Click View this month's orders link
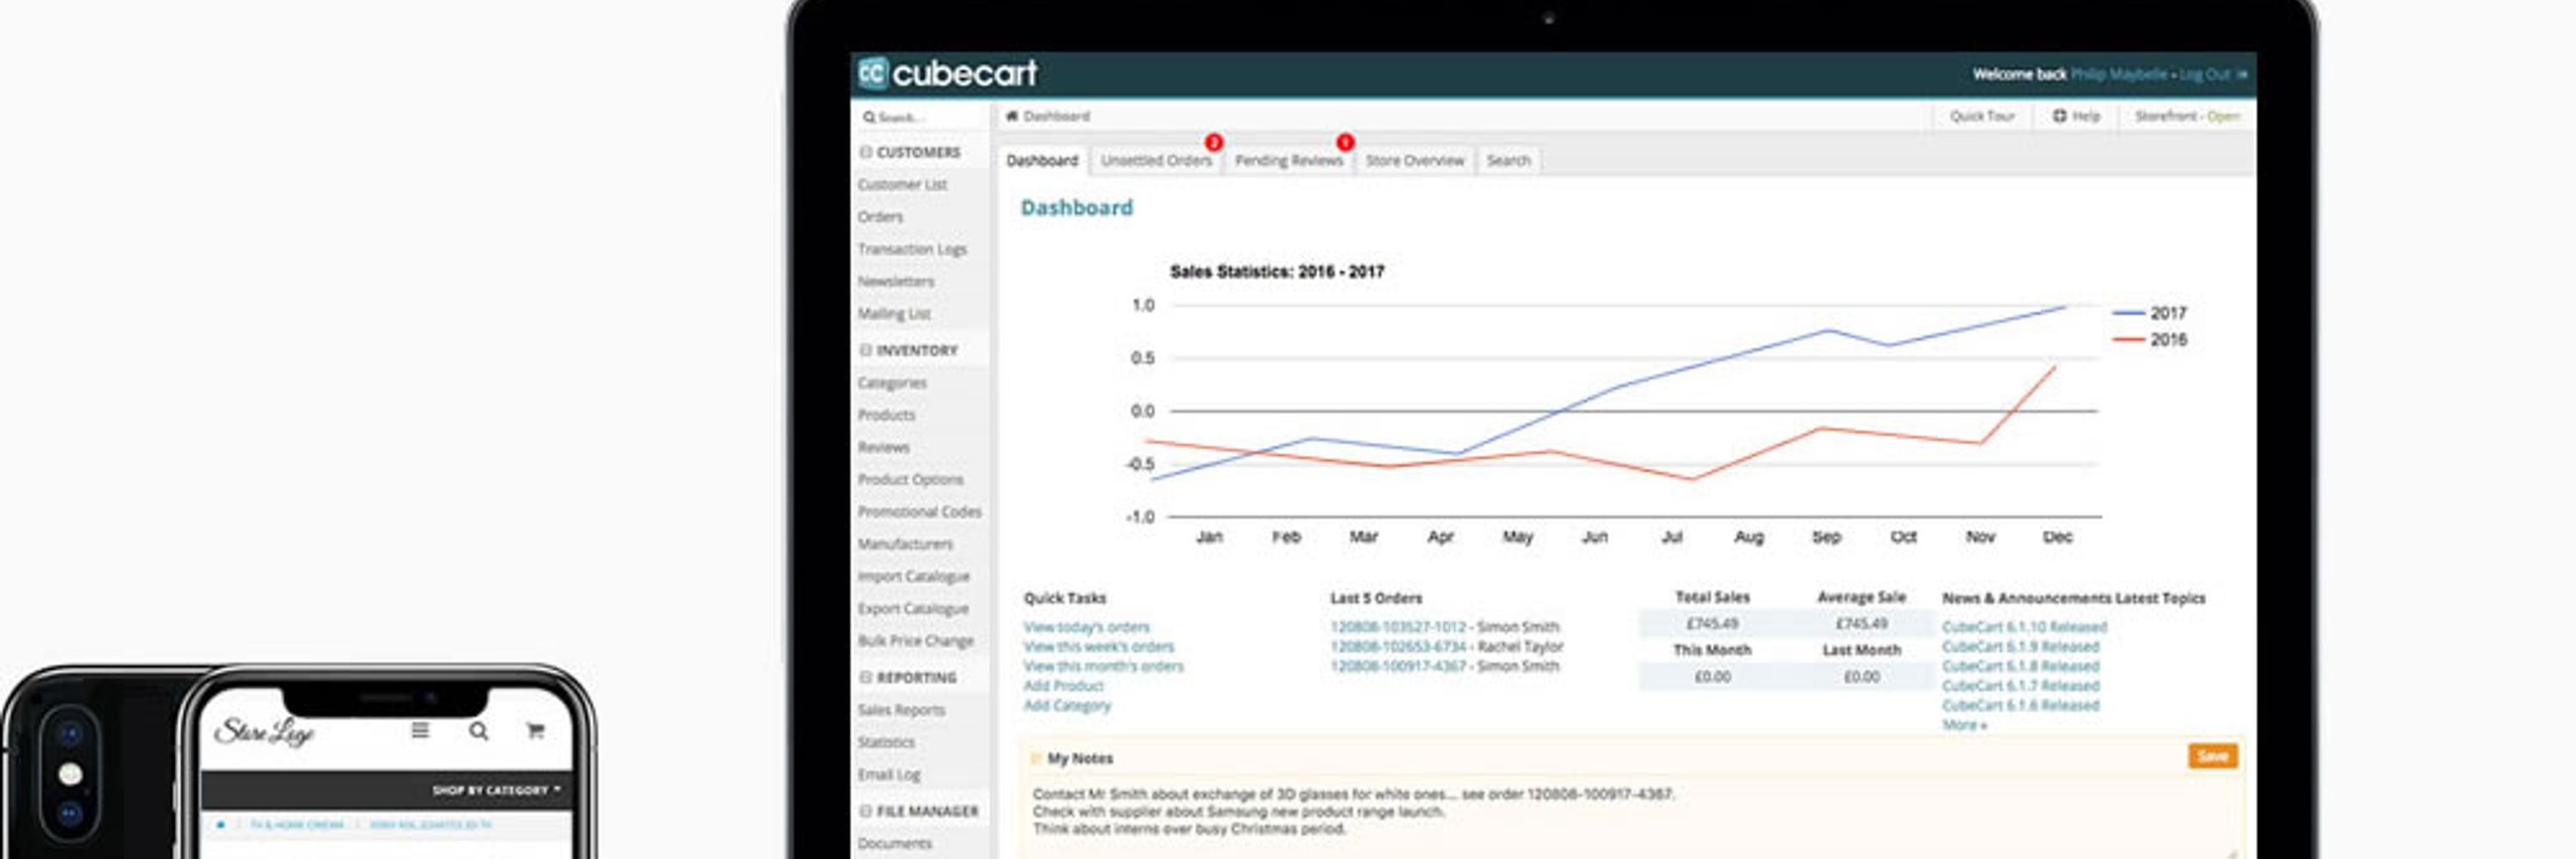2576x859 pixels. point(1103,666)
